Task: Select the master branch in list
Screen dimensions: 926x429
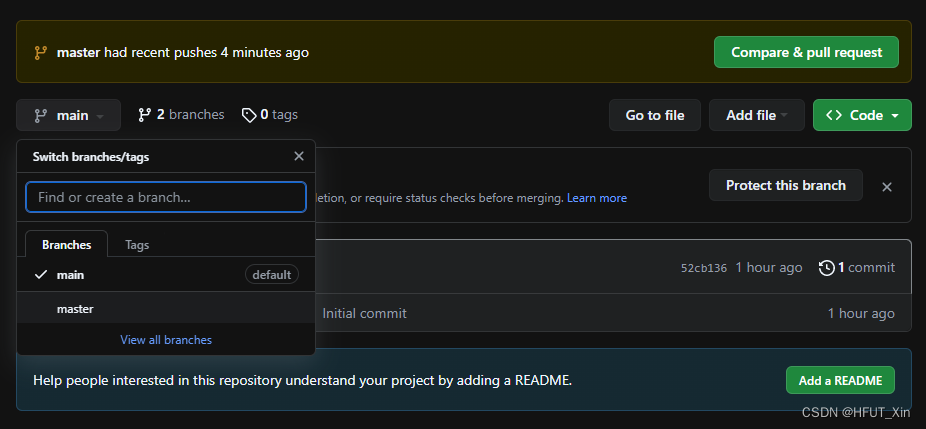Action: tap(166, 308)
